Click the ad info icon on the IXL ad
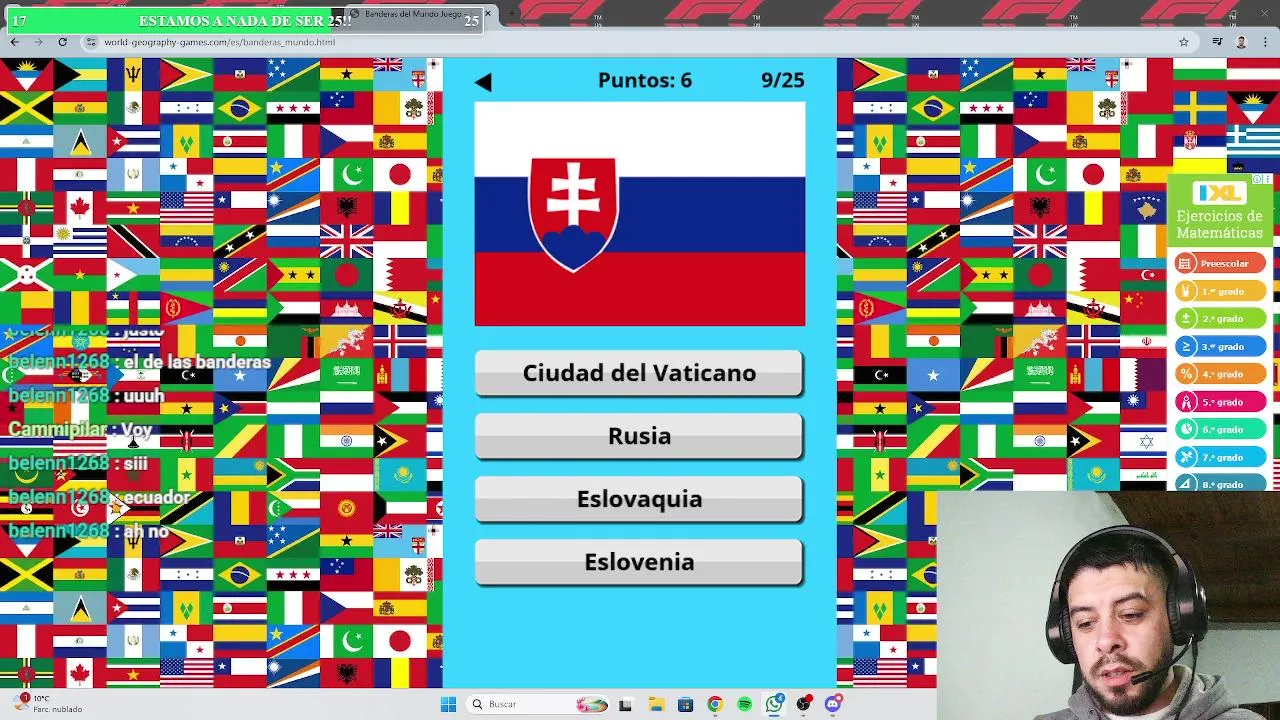Viewport: 1280px width, 720px height. point(1257,180)
